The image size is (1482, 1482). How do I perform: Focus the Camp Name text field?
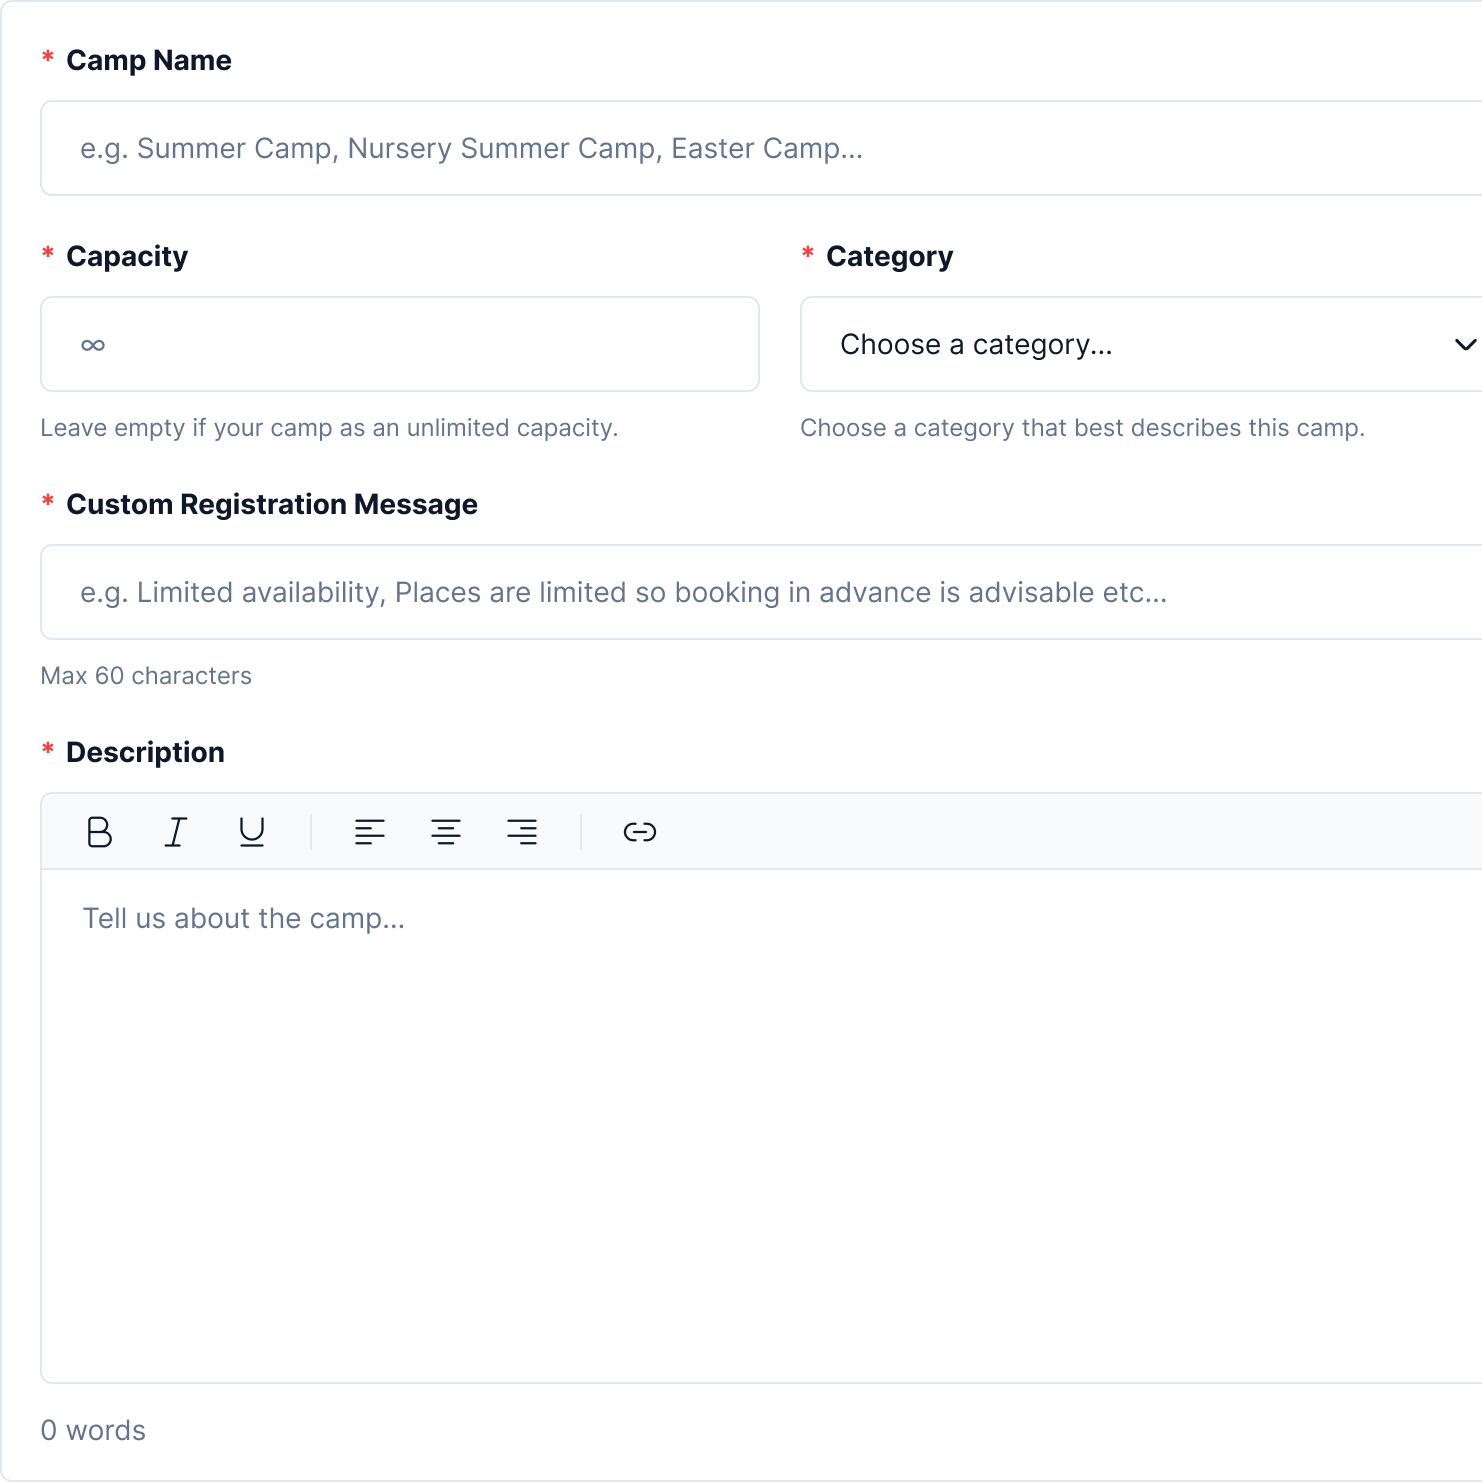tap(760, 148)
